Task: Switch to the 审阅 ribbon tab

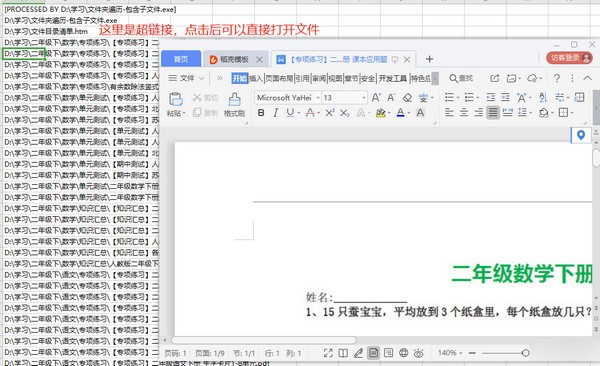Action: tap(319, 78)
